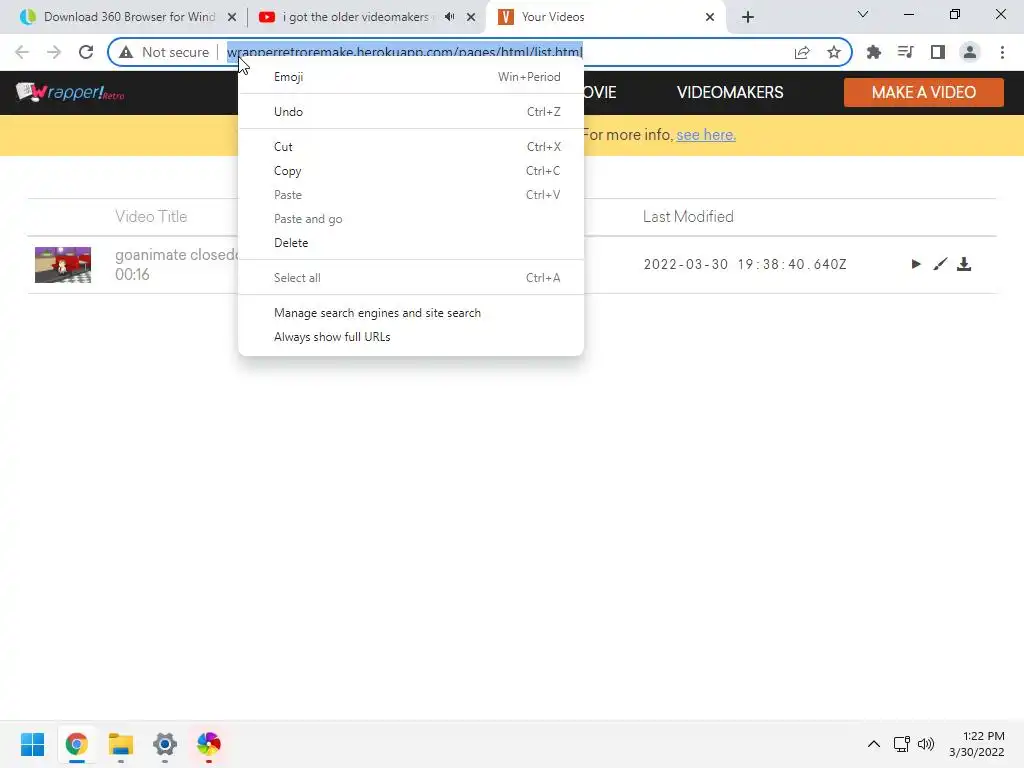Edit the goanimate closed video with pencil icon
Viewport: 1024px width, 768px height.
[x=940, y=264]
